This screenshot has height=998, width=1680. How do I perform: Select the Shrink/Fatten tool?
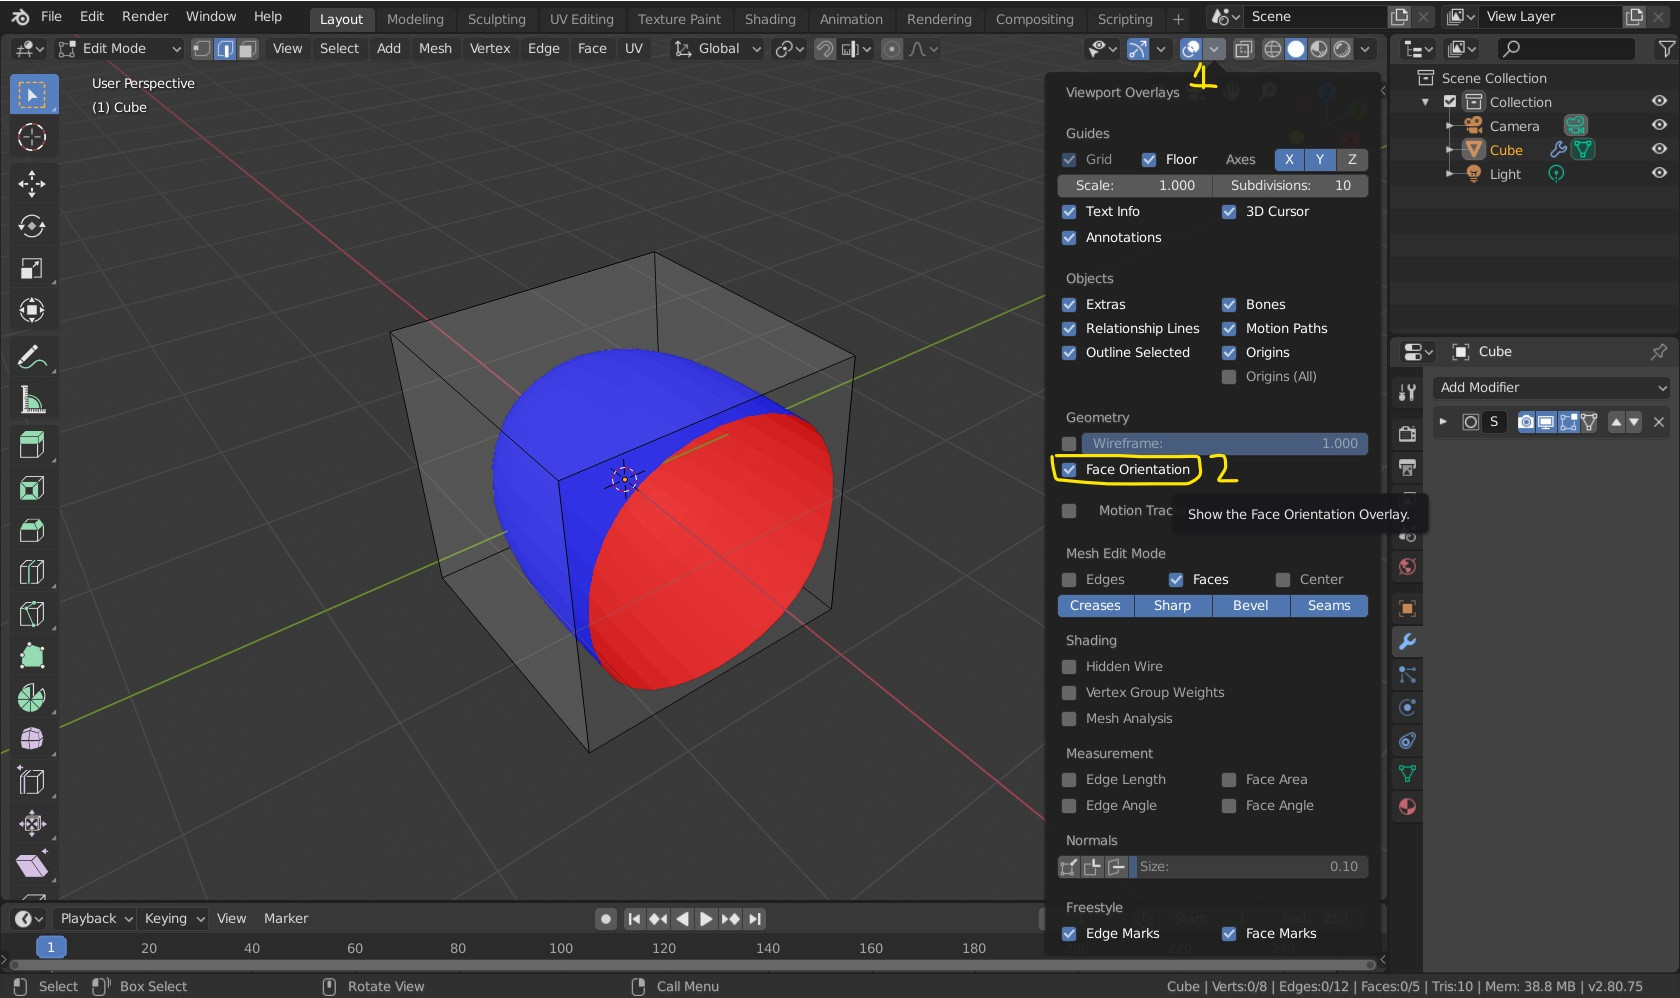32,823
